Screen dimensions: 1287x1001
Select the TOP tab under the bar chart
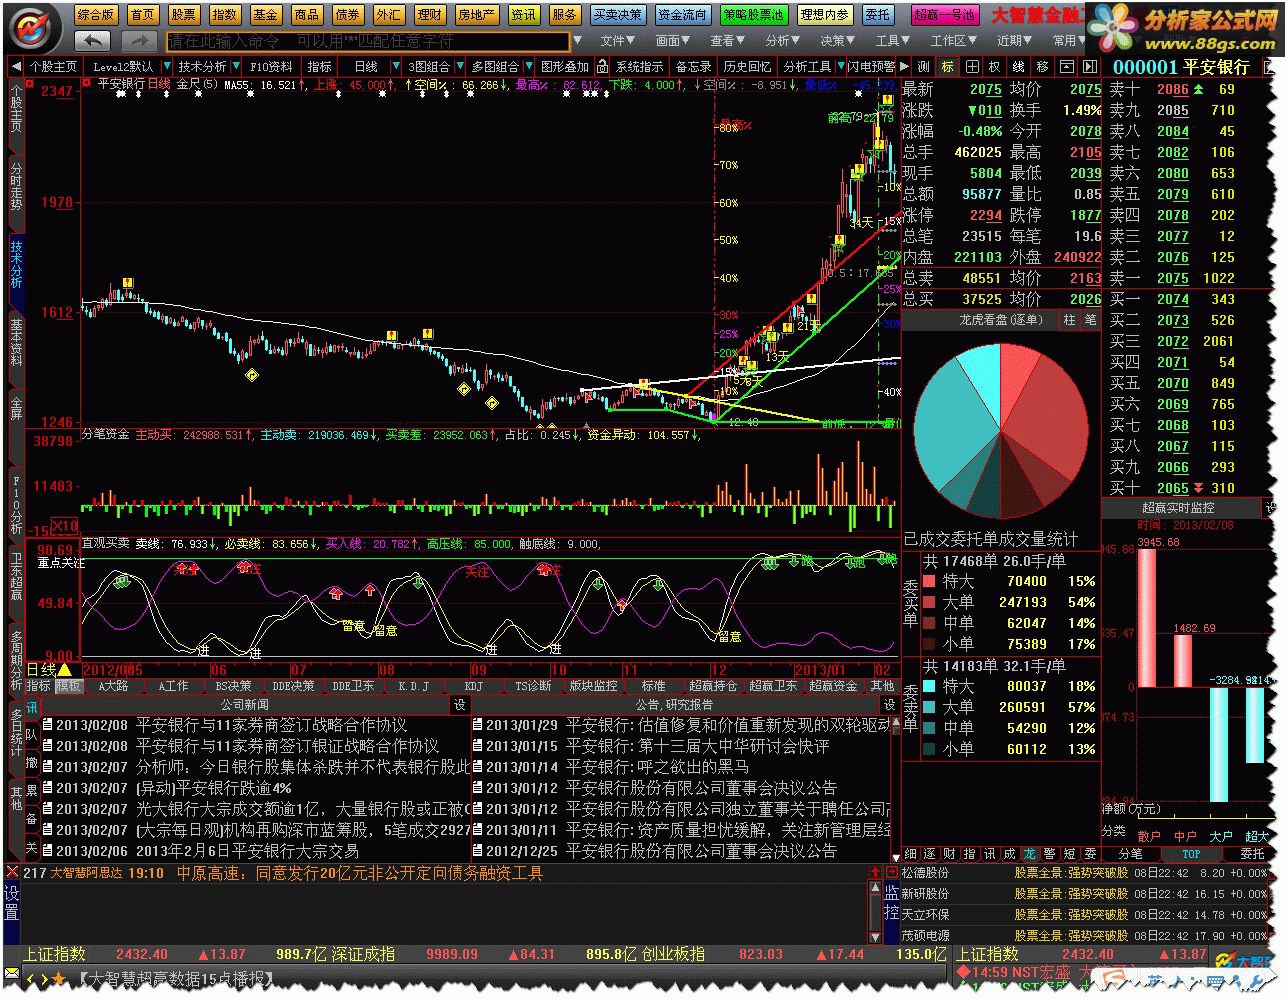pyautogui.click(x=1191, y=854)
